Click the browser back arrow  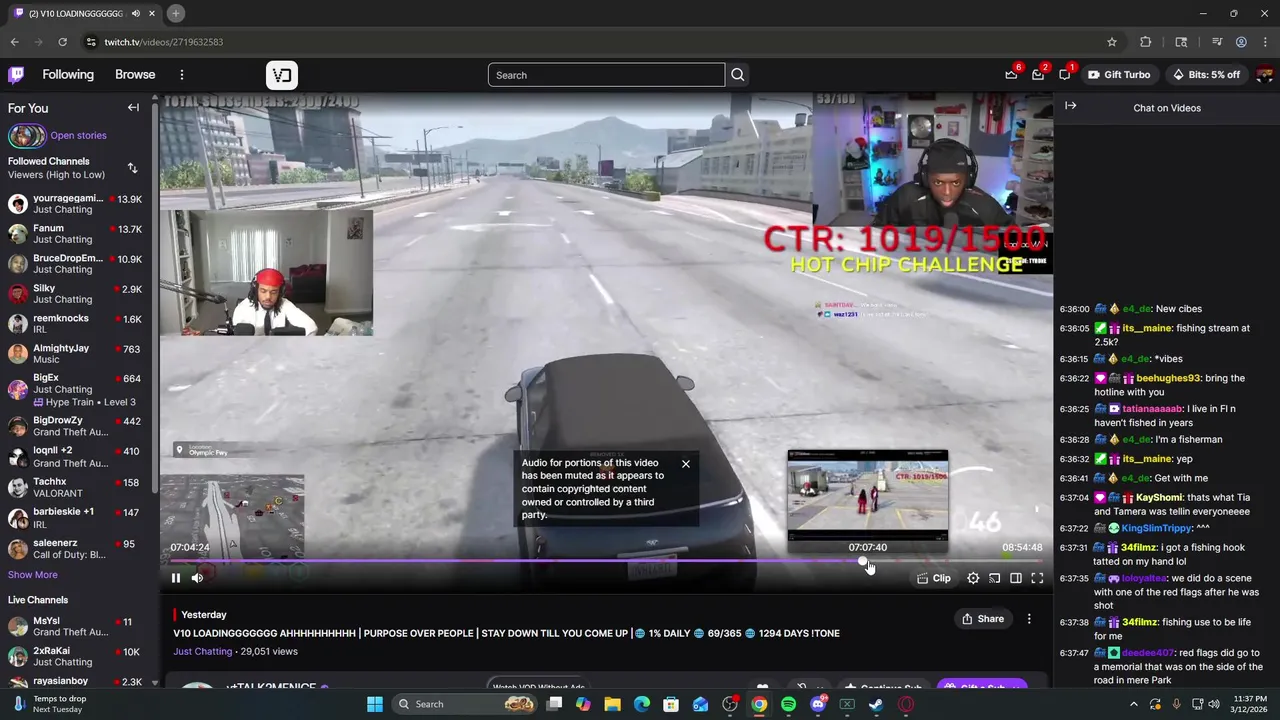[x=14, y=42]
